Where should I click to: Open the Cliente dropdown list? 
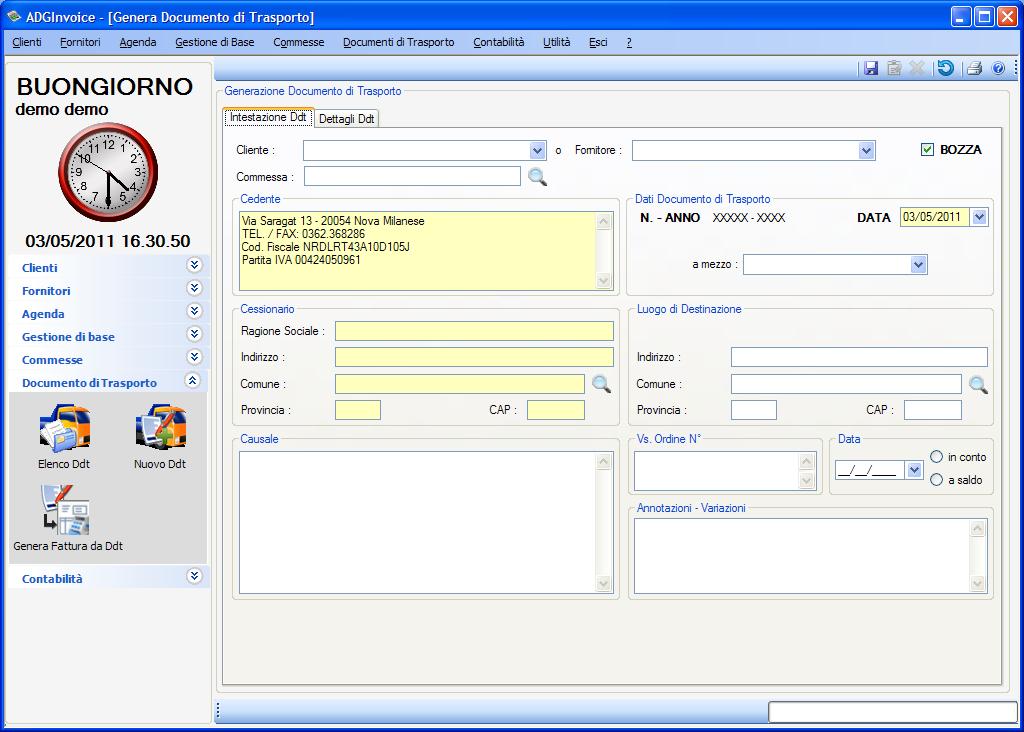pos(537,150)
